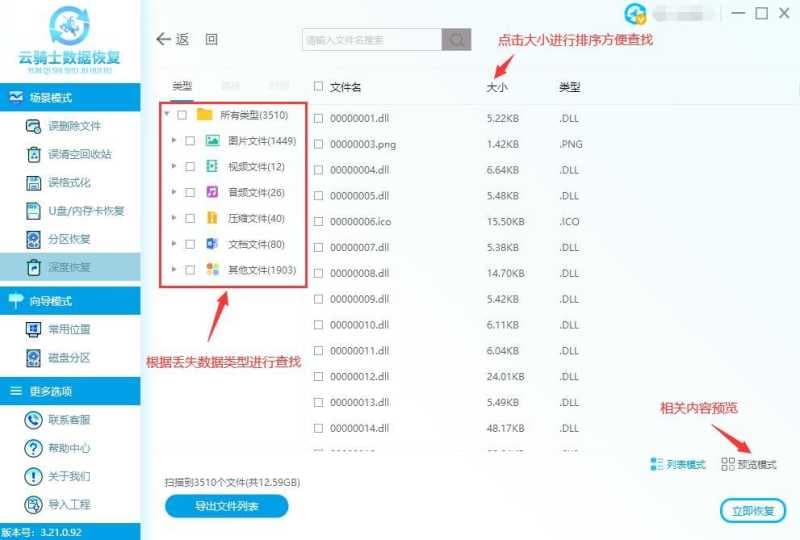Select 磁盘分区 disk icon
Screen dimensions: 800x540
click(x=33, y=358)
